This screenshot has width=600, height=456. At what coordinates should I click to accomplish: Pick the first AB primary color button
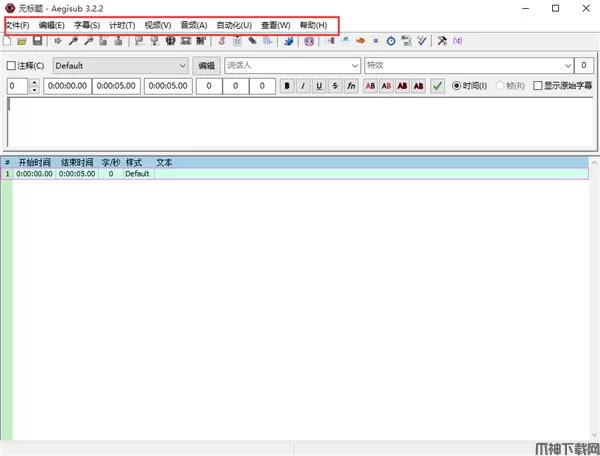(x=370, y=86)
